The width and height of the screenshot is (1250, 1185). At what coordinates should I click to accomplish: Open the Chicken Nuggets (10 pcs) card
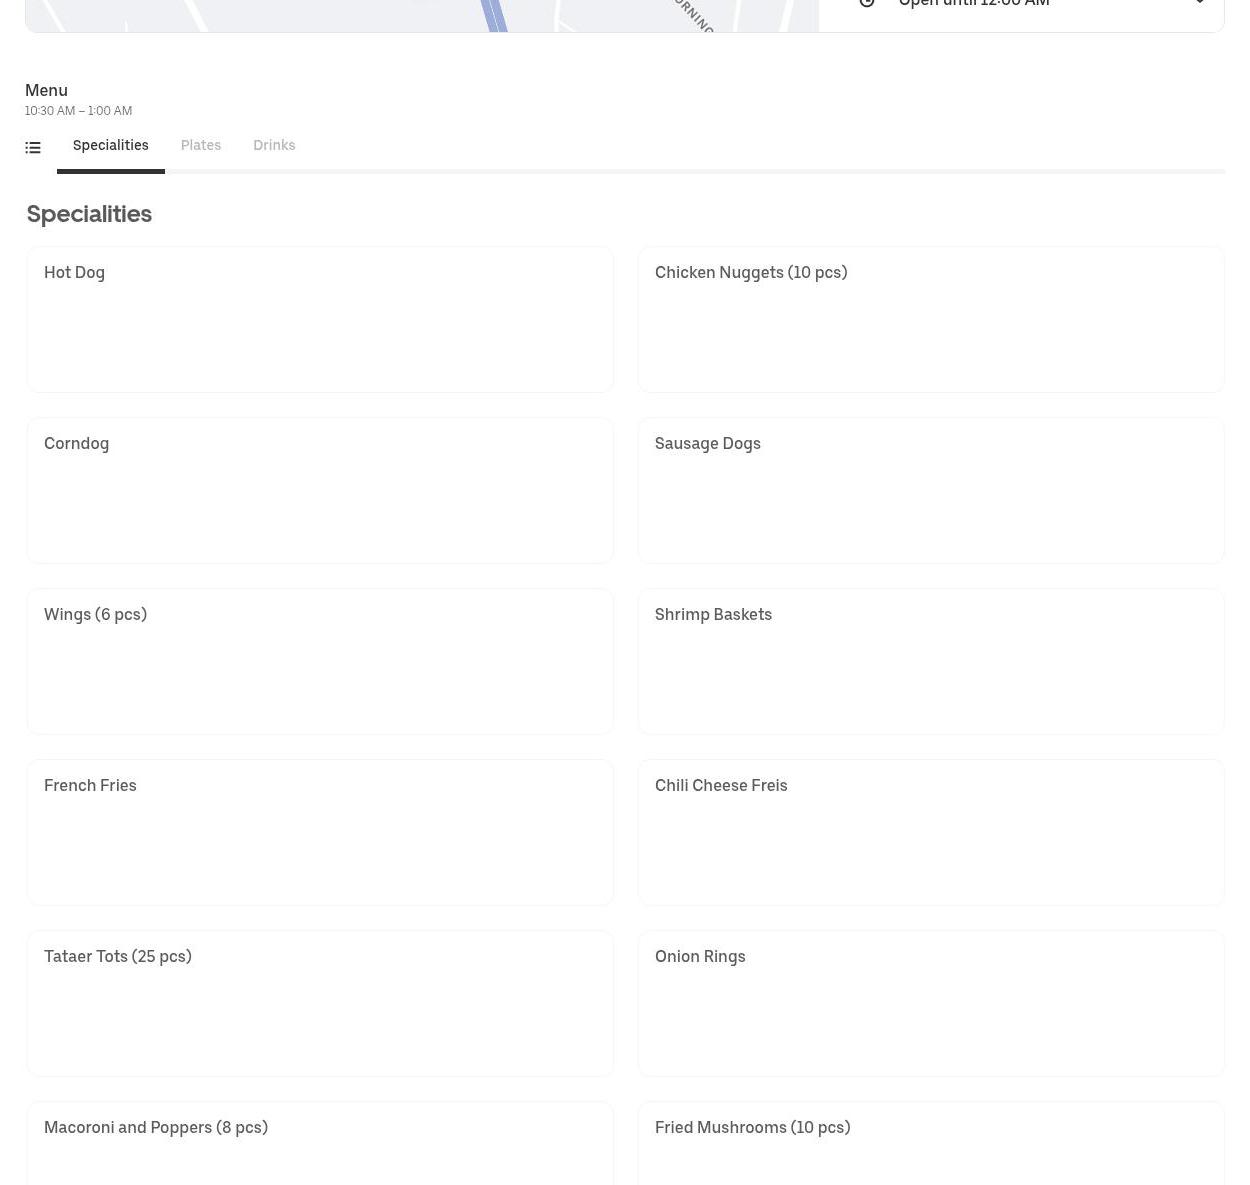931,320
